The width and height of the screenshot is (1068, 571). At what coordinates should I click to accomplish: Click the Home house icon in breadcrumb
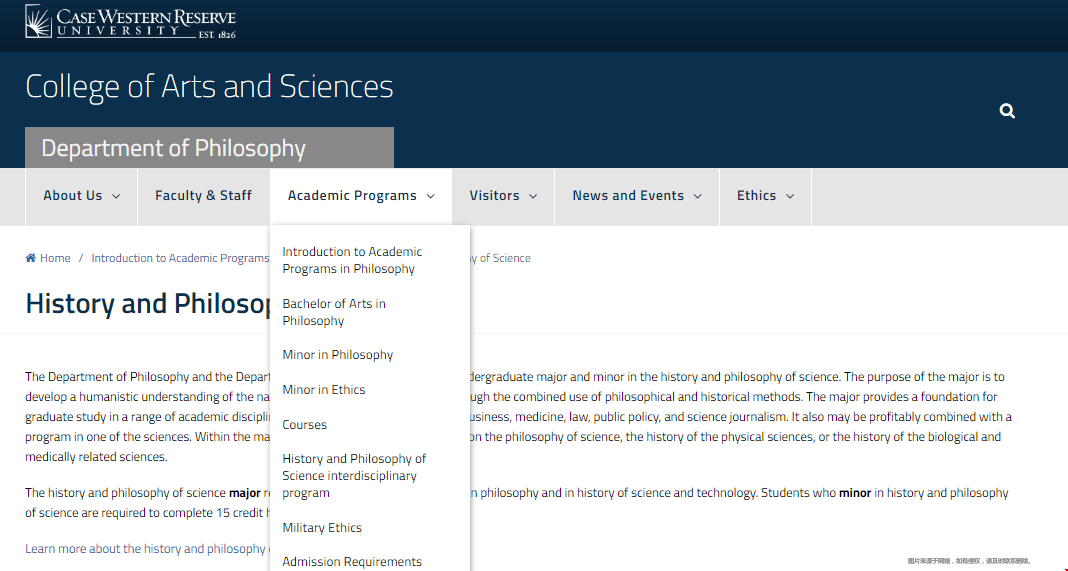[x=31, y=258]
